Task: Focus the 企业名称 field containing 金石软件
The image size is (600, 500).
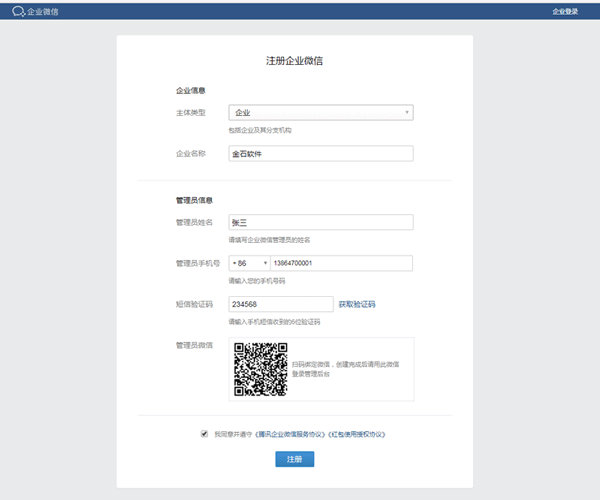Action: tap(320, 154)
